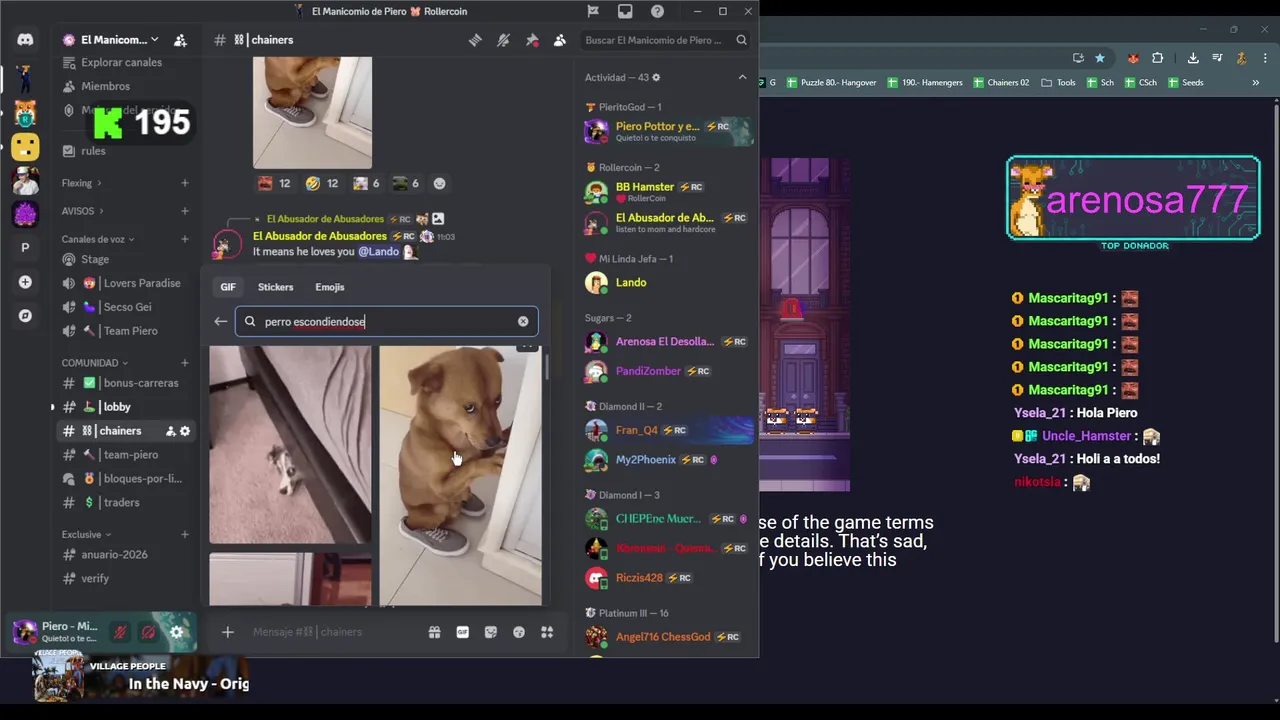Collapse the Actividad panel chevron
Screen dimensions: 1280x720
click(742, 77)
